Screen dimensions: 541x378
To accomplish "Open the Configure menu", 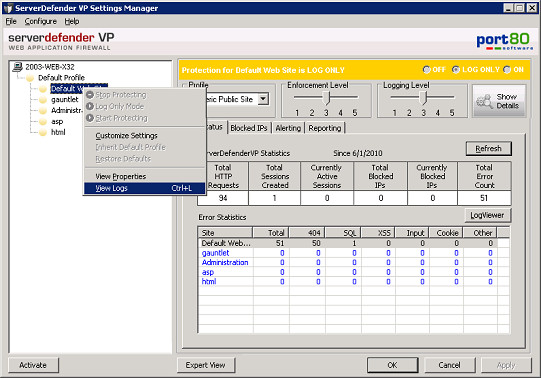I will tap(40, 21).
